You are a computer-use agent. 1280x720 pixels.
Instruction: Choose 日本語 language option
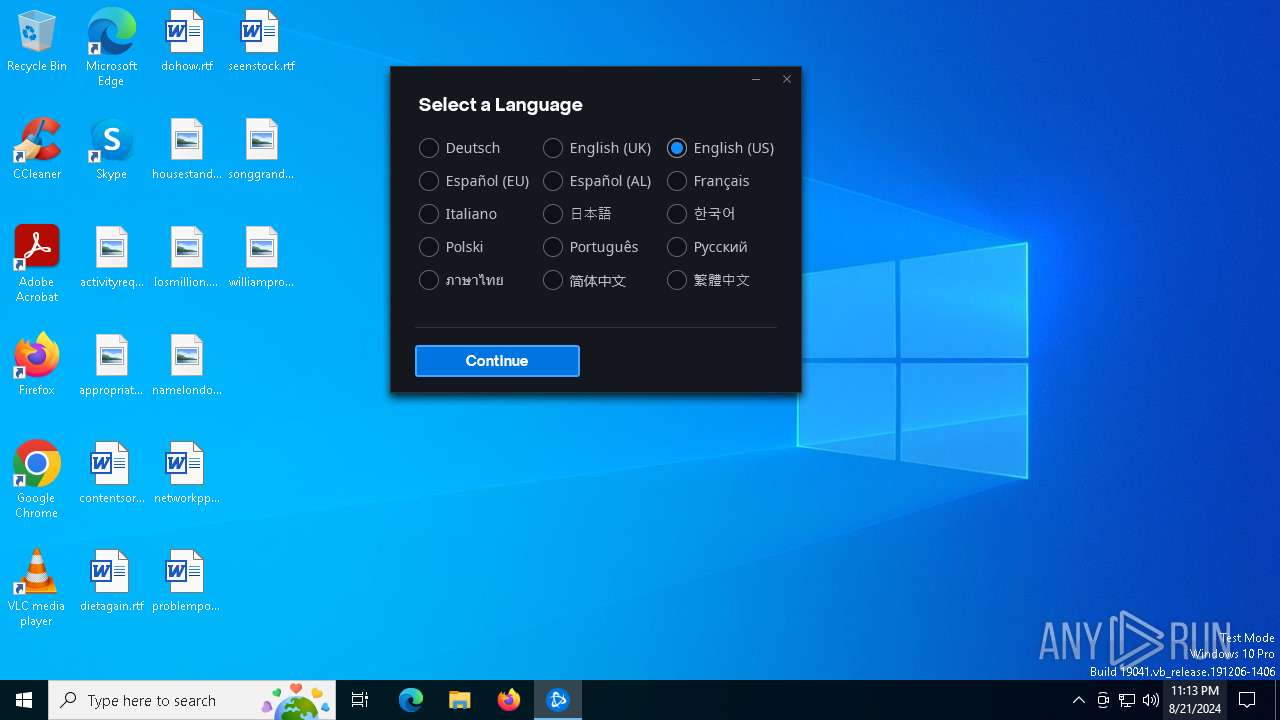click(x=577, y=214)
